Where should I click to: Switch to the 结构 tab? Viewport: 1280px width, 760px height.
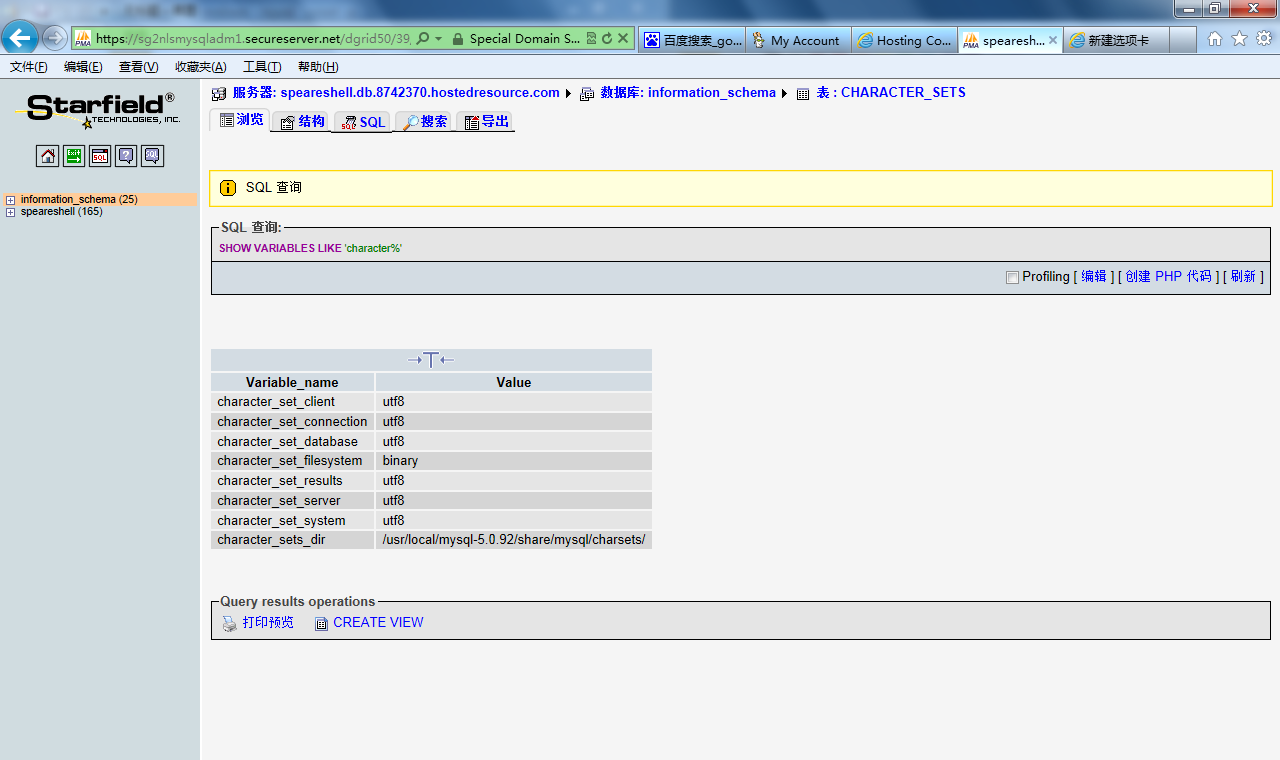click(x=302, y=121)
